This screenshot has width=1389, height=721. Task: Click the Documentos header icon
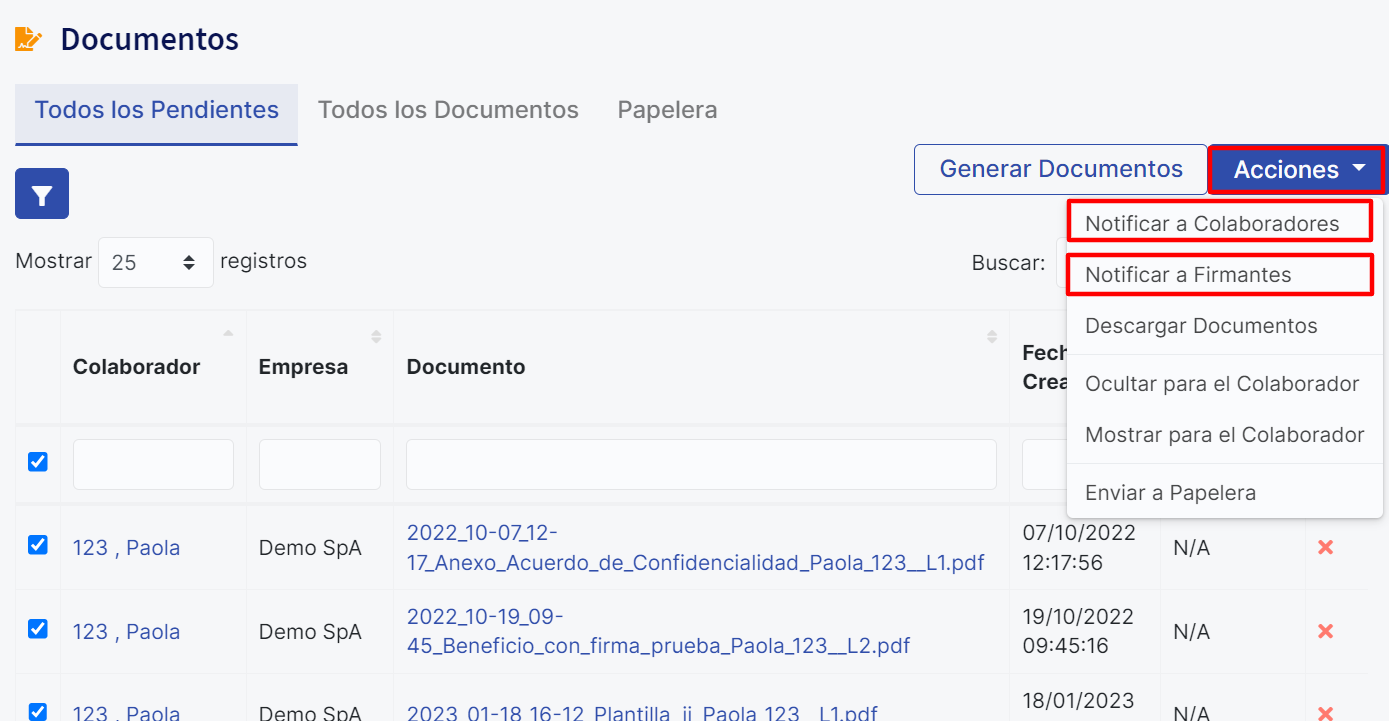(28, 40)
